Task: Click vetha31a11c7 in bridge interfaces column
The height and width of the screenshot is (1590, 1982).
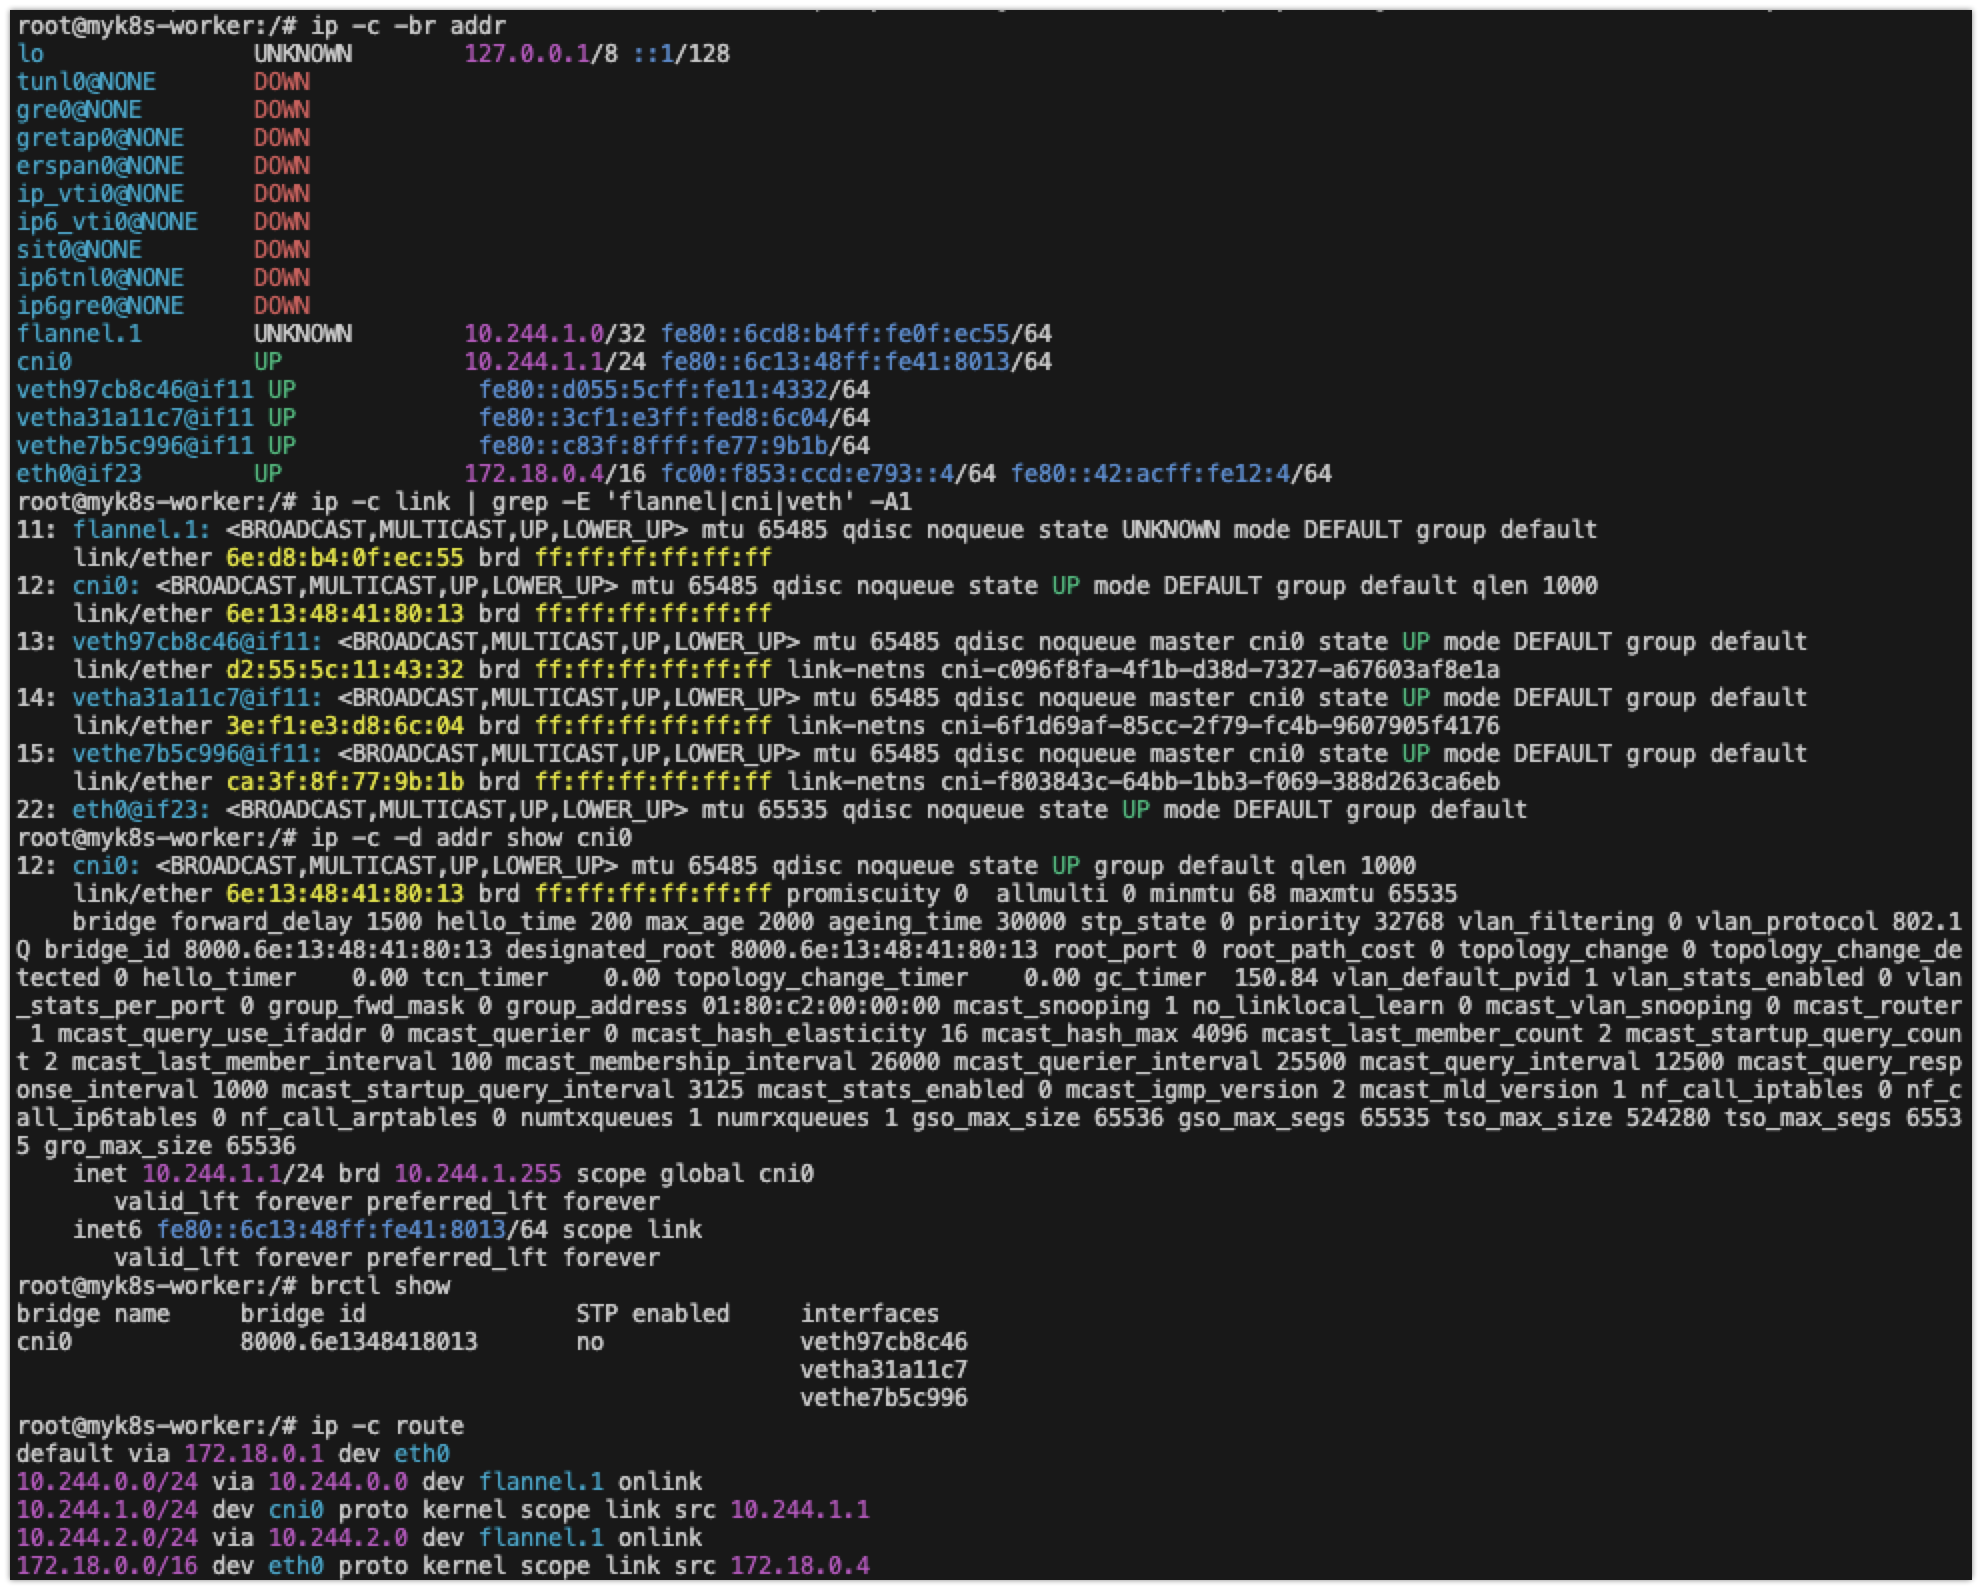Action: pos(883,1369)
